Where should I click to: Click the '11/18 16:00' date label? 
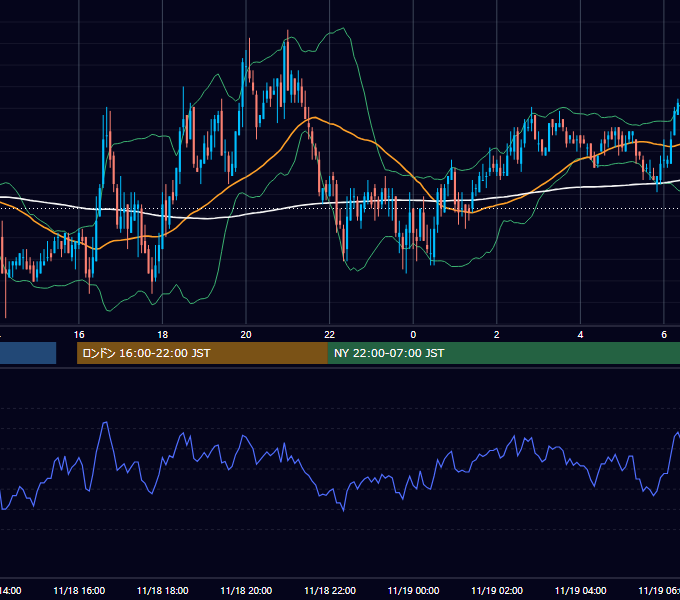(79, 590)
